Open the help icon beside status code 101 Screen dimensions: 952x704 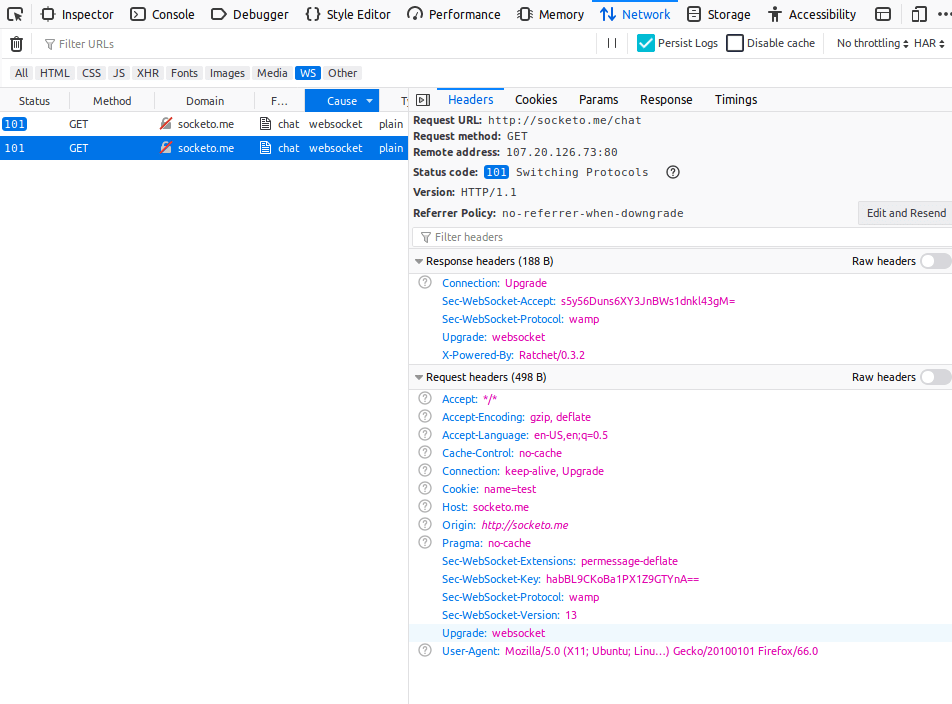[x=672, y=172]
